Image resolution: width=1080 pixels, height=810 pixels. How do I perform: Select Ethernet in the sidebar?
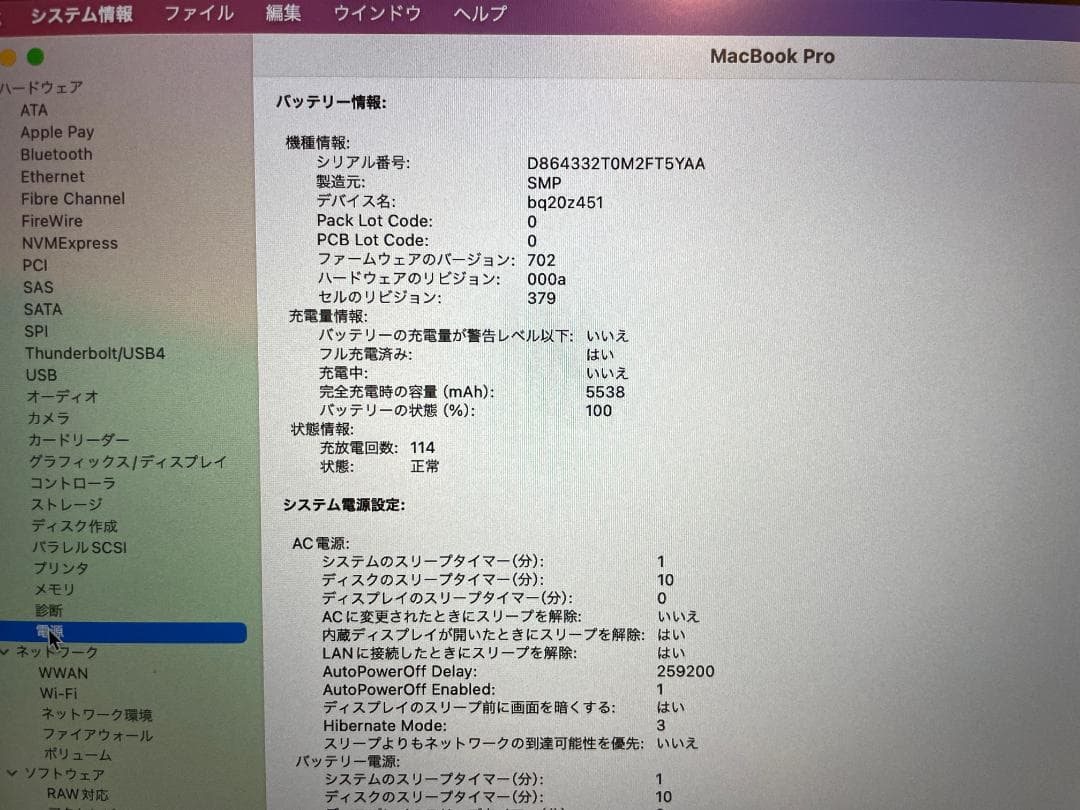click(52, 176)
